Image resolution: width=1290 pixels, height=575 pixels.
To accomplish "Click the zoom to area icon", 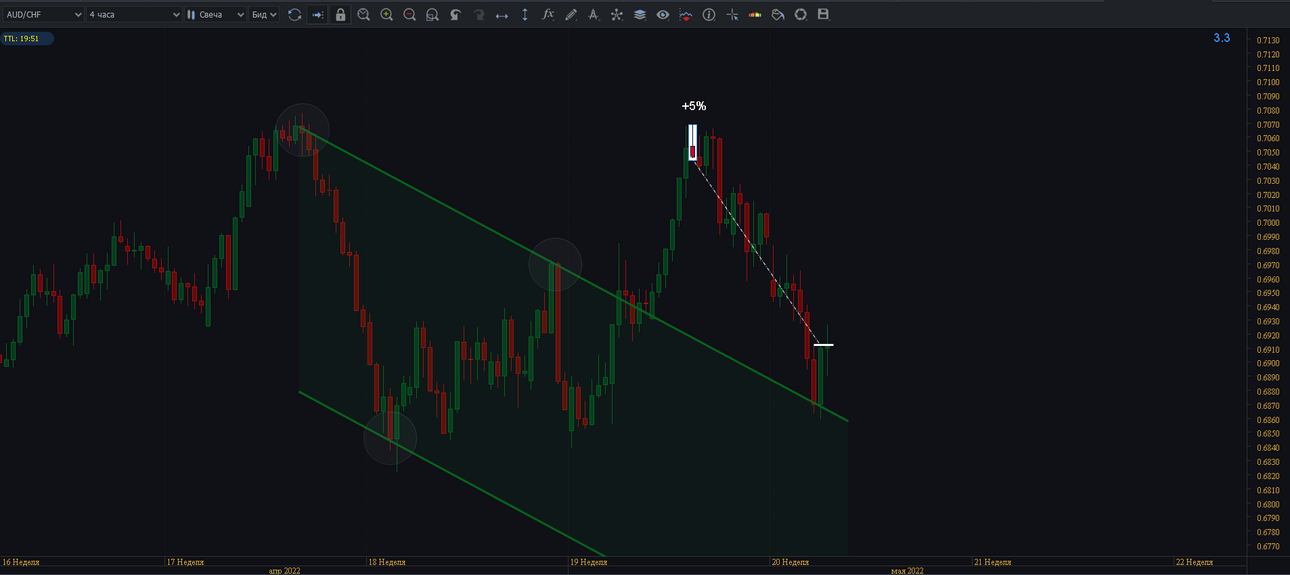I will coord(432,15).
